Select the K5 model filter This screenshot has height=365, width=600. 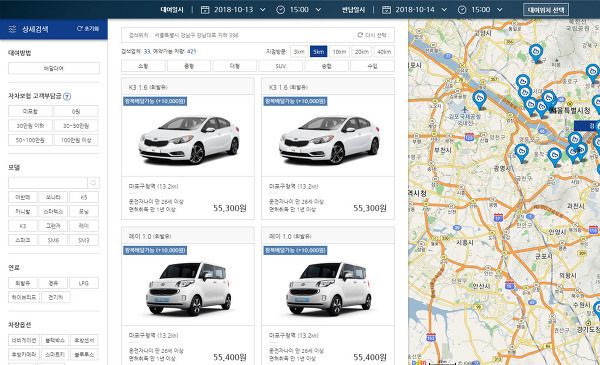[x=84, y=197]
